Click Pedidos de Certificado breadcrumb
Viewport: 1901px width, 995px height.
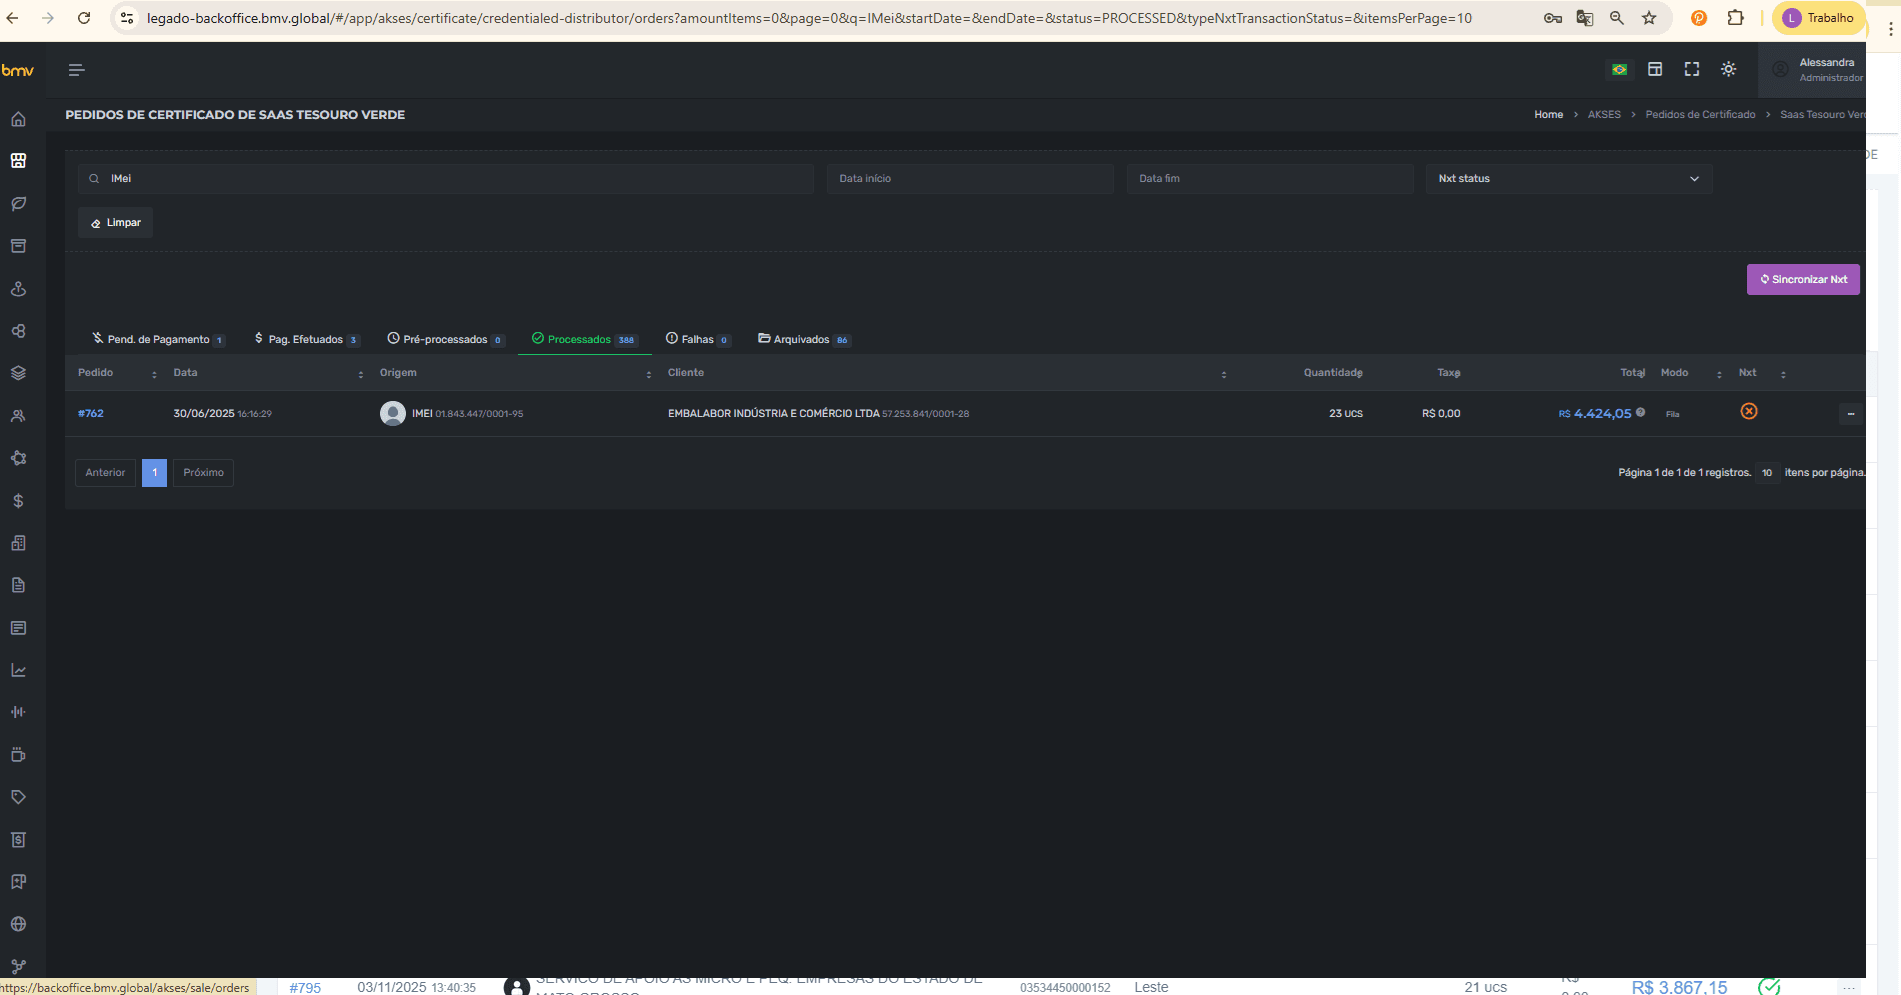[x=1700, y=115]
